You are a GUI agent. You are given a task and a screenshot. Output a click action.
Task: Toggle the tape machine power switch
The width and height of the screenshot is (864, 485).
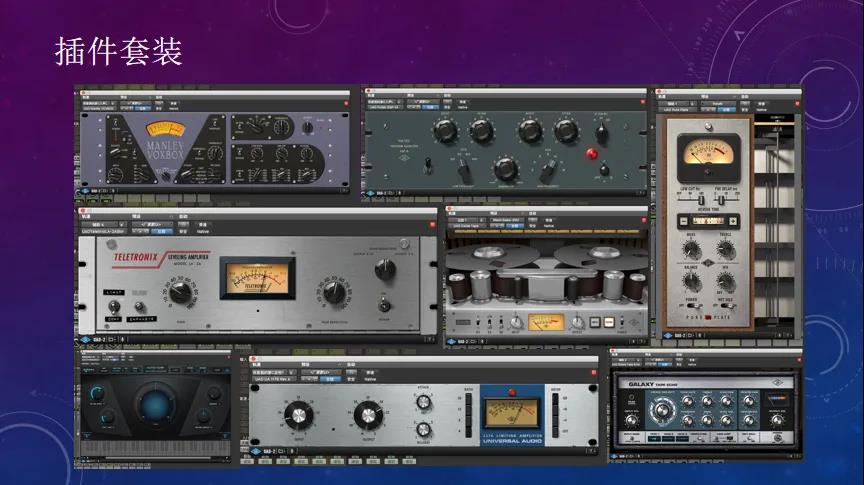coord(622,321)
